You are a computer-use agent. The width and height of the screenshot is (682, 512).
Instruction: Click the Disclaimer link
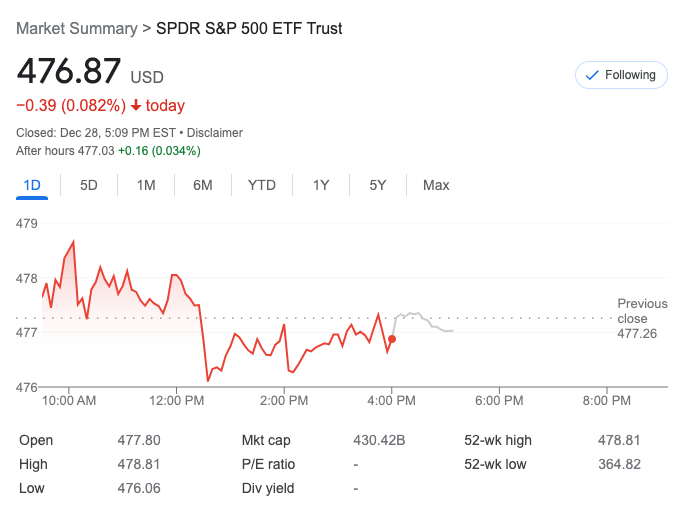click(217, 133)
